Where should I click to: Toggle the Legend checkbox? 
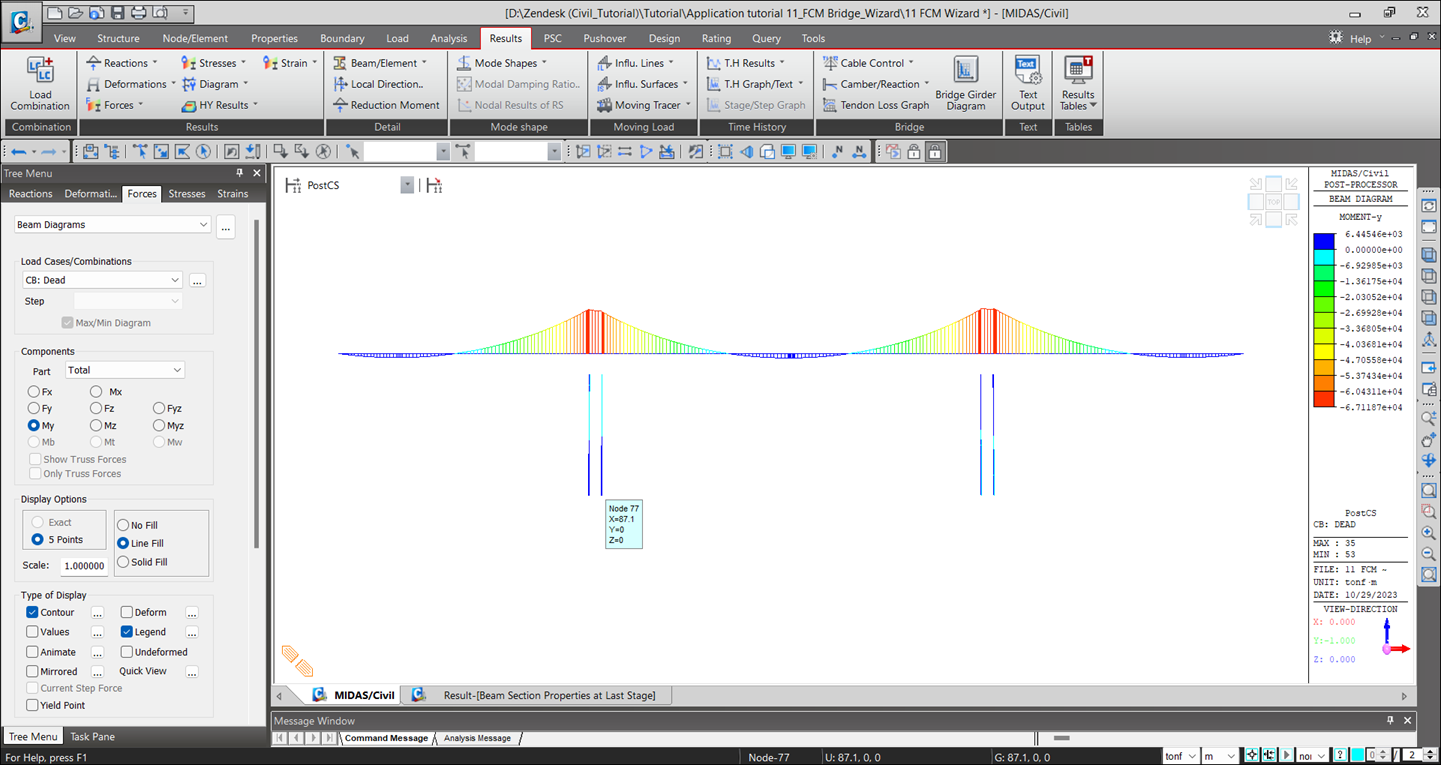click(127, 632)
